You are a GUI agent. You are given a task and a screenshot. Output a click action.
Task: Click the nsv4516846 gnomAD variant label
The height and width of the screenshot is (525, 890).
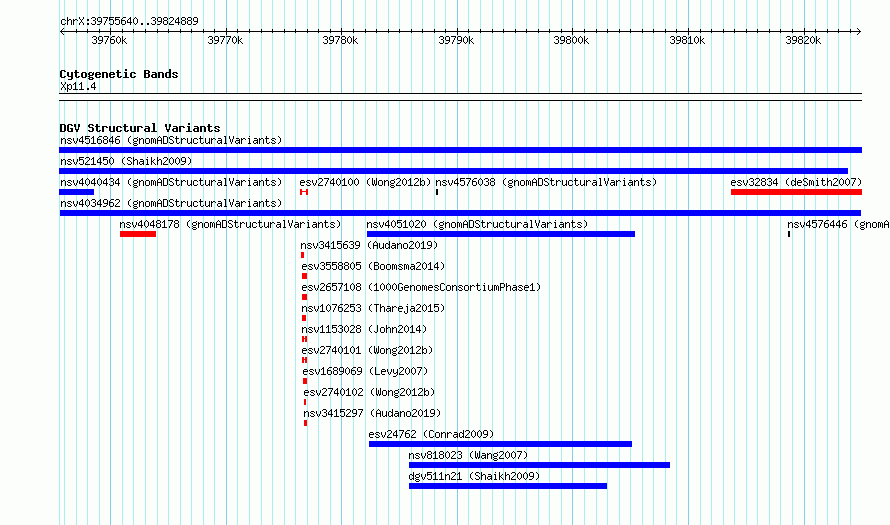171,140
